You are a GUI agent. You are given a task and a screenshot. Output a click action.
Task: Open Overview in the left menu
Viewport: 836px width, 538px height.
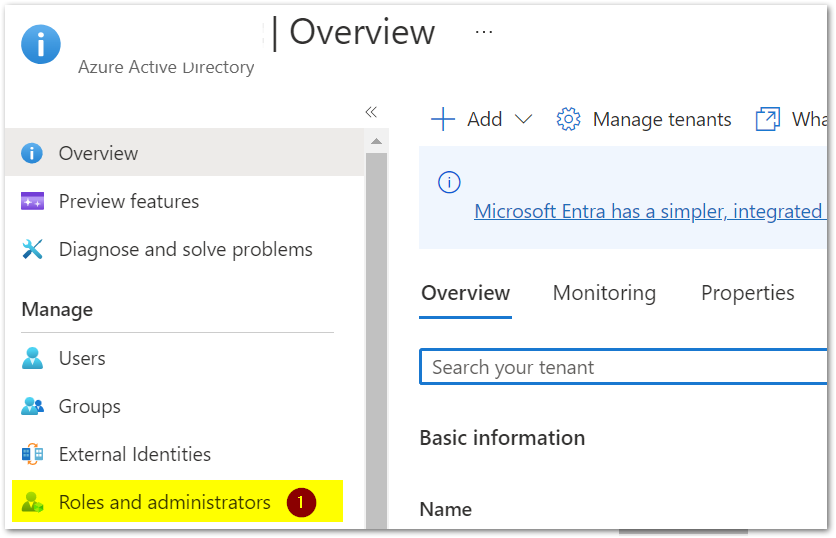(184, 153)
